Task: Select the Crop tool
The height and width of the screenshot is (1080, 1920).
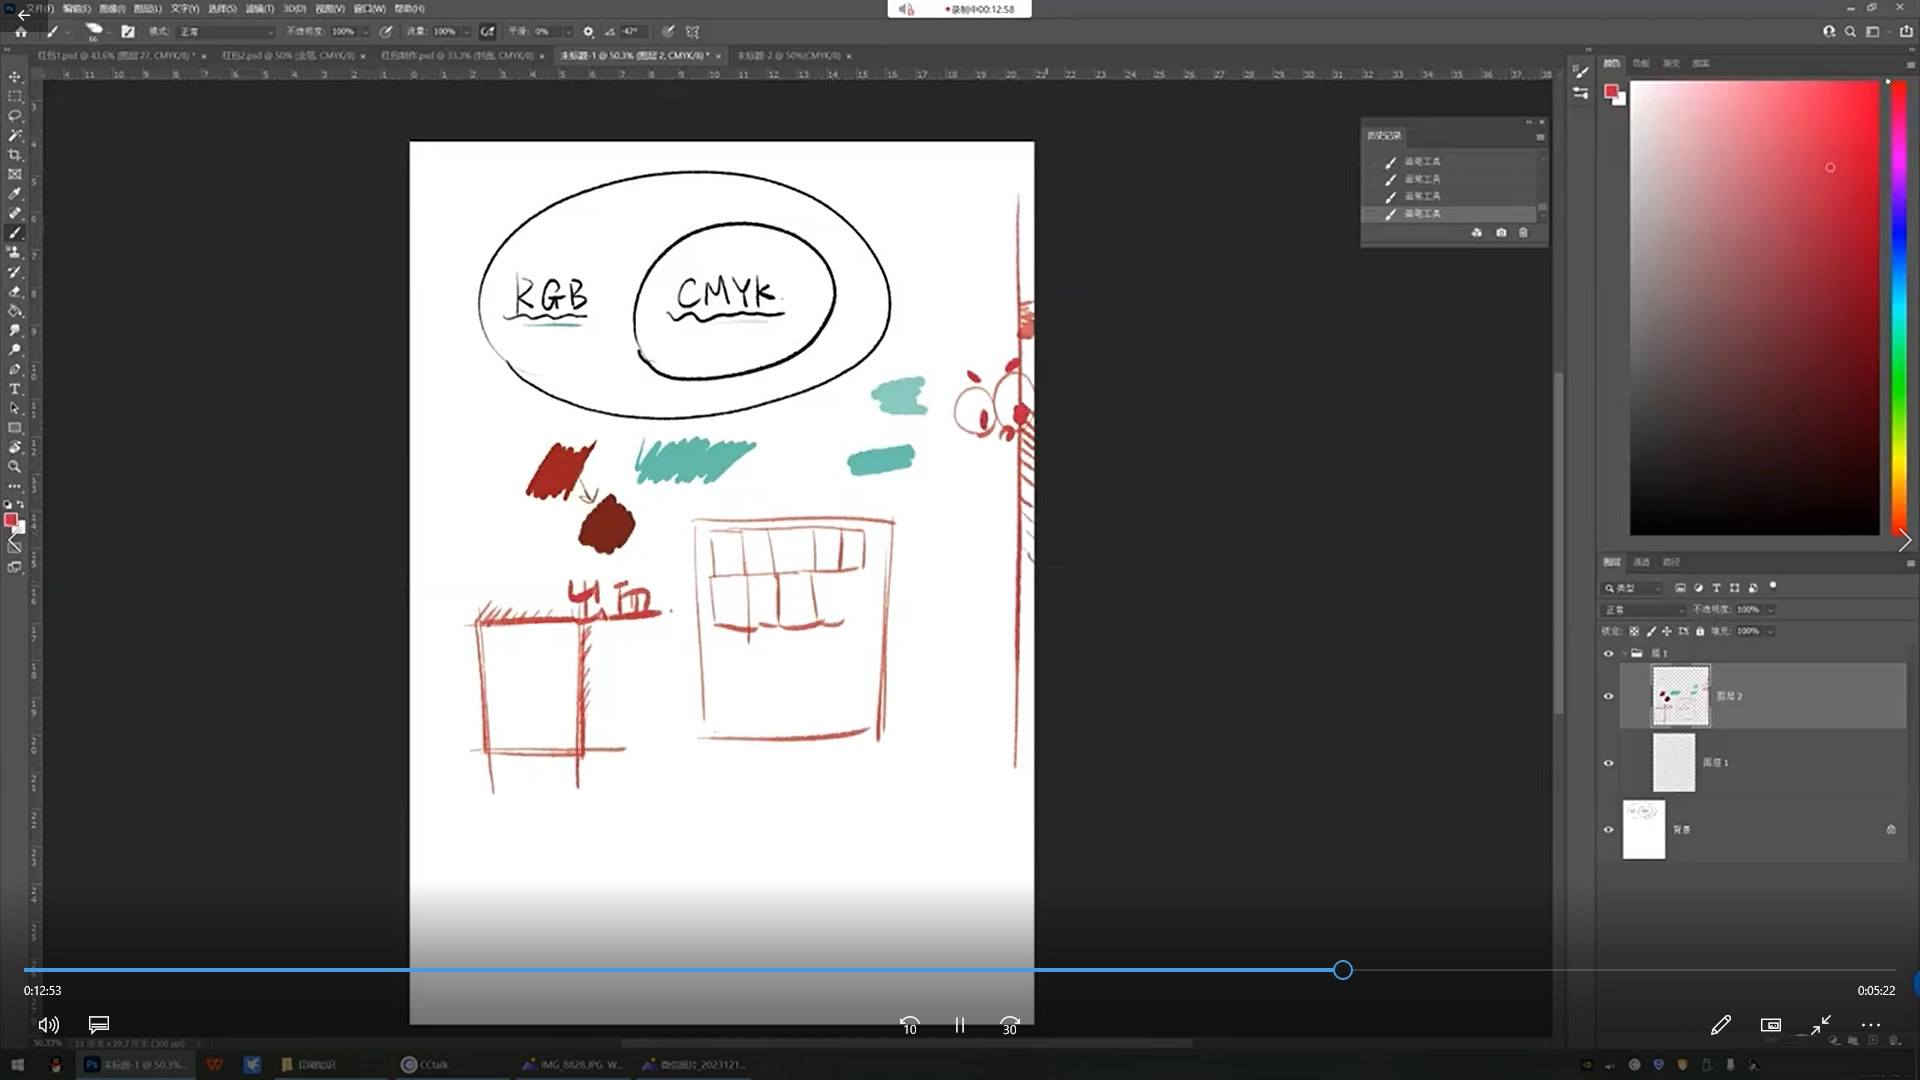Action: (14, 155)
